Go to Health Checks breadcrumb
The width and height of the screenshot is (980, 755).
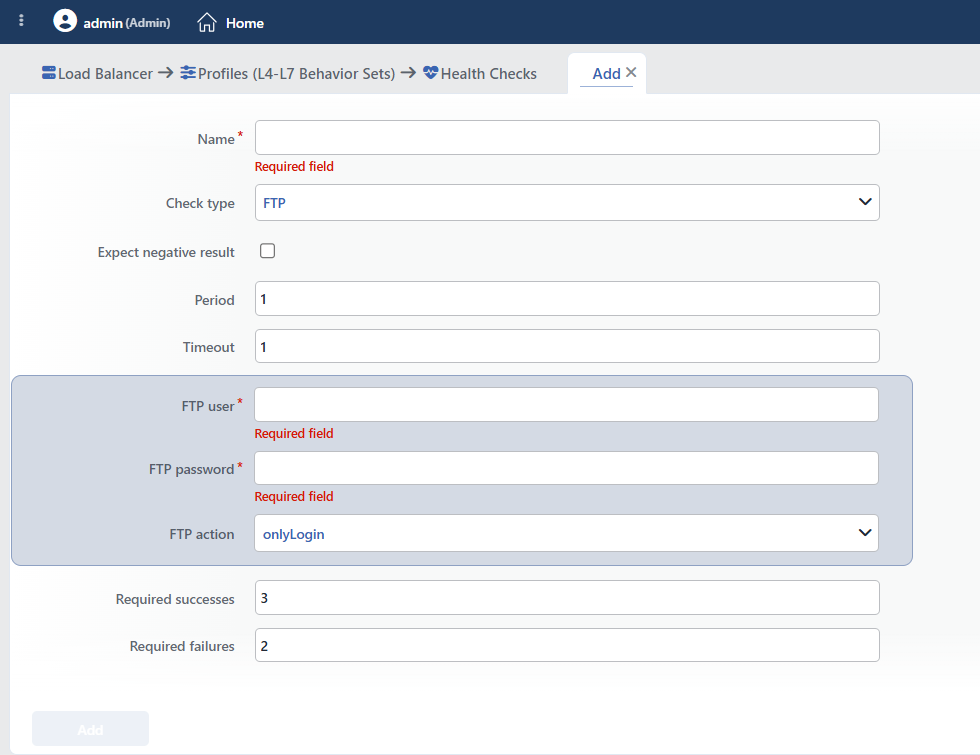pyautogui.click(x=489, y=74)
